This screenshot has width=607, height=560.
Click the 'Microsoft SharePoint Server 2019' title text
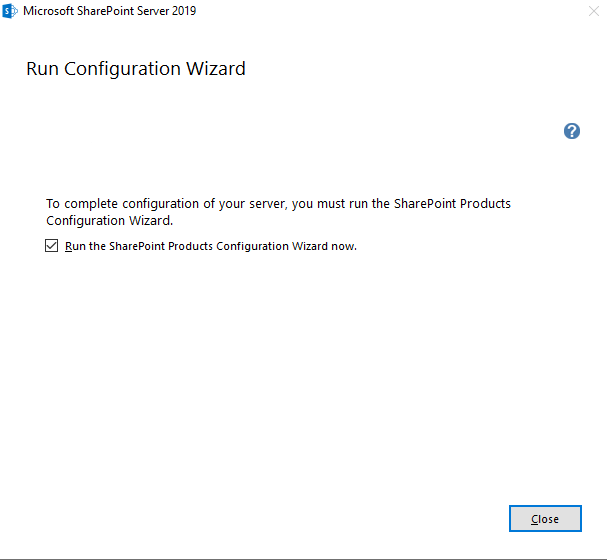click(x=110, y=11)
